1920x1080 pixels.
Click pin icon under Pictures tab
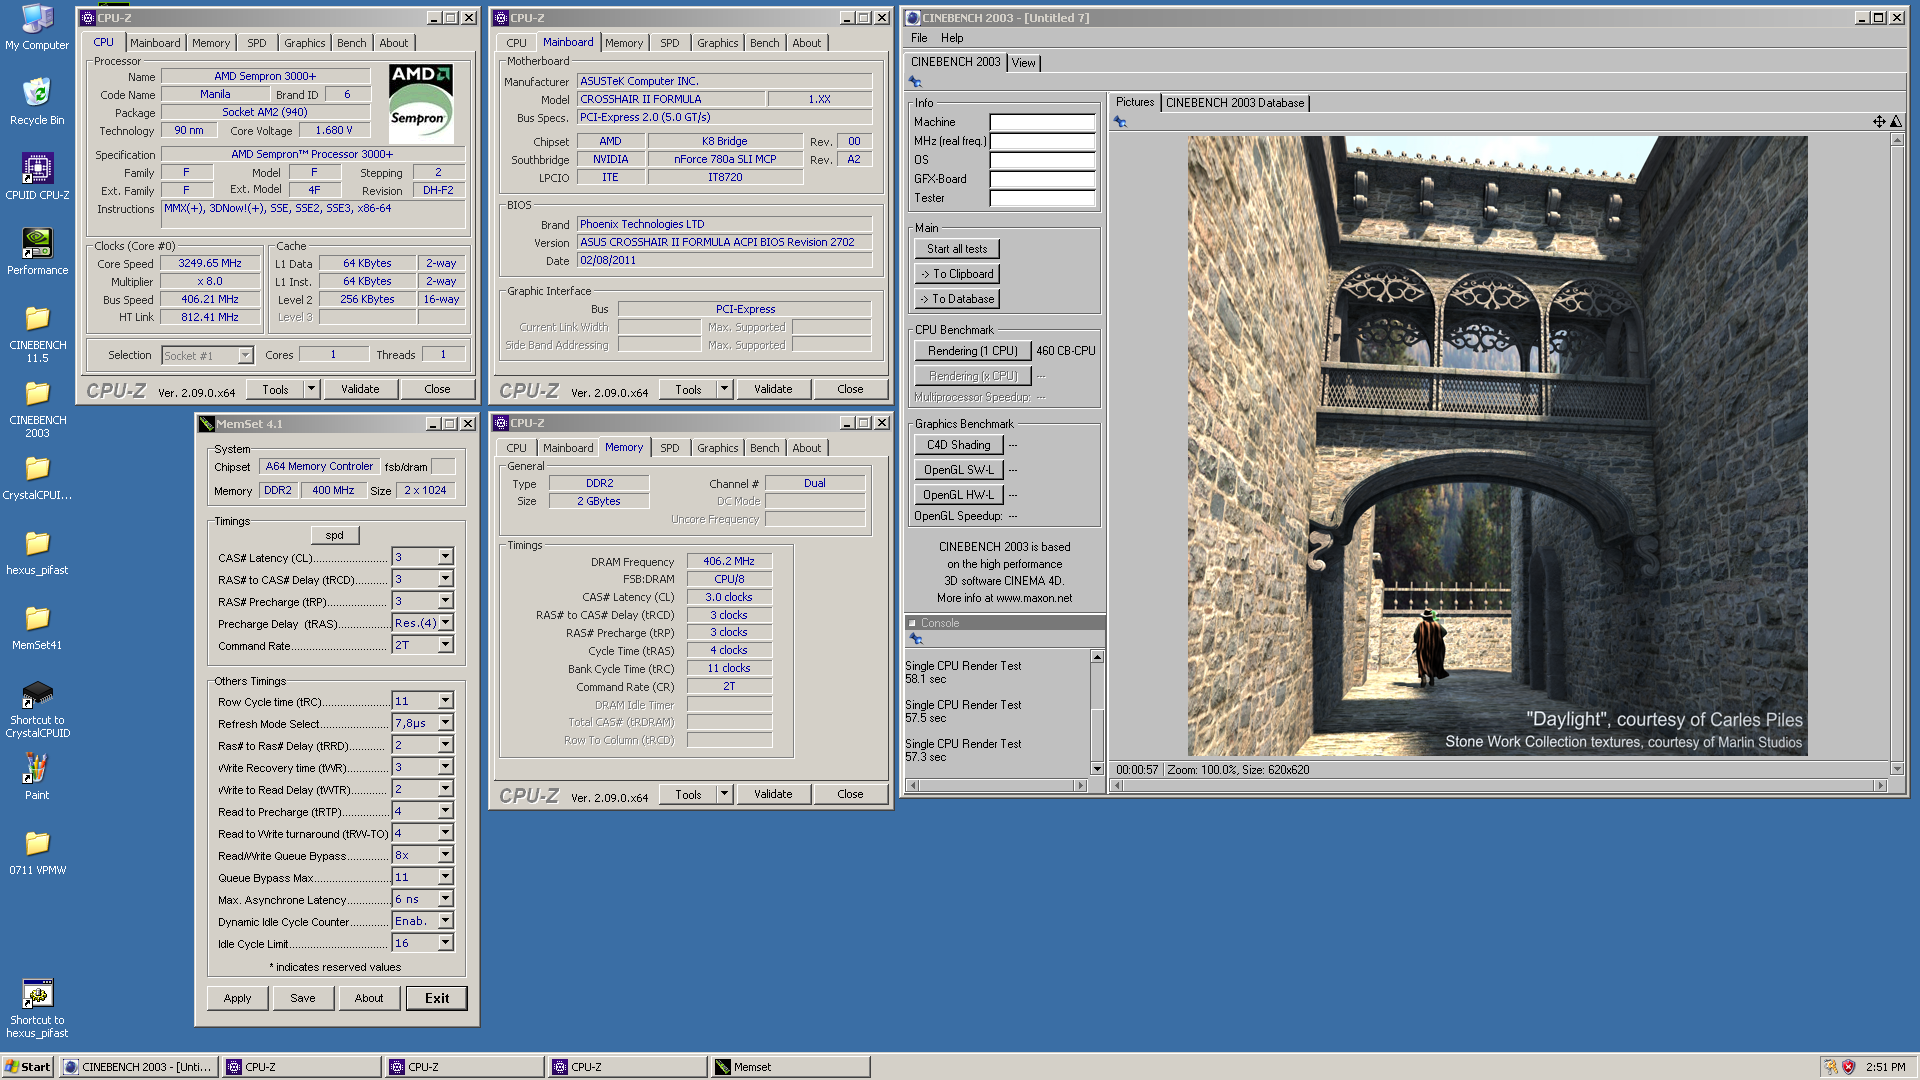click(1120, 122)
